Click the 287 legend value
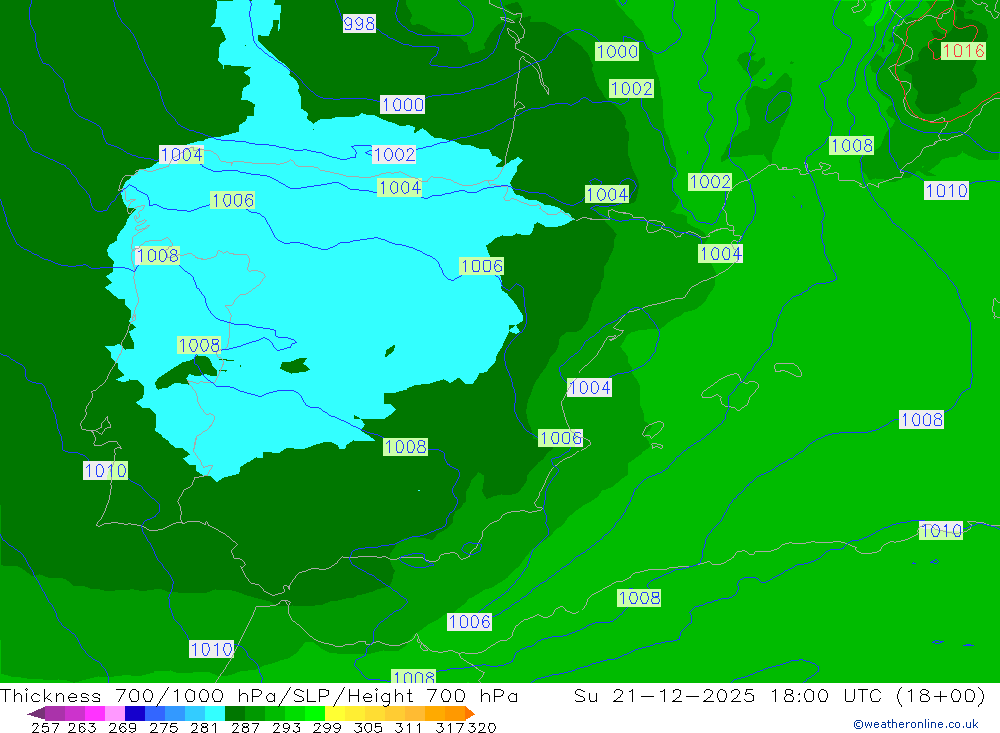Image resolution: width=1000 pixels, height=733 pixels. coord(245,727)
